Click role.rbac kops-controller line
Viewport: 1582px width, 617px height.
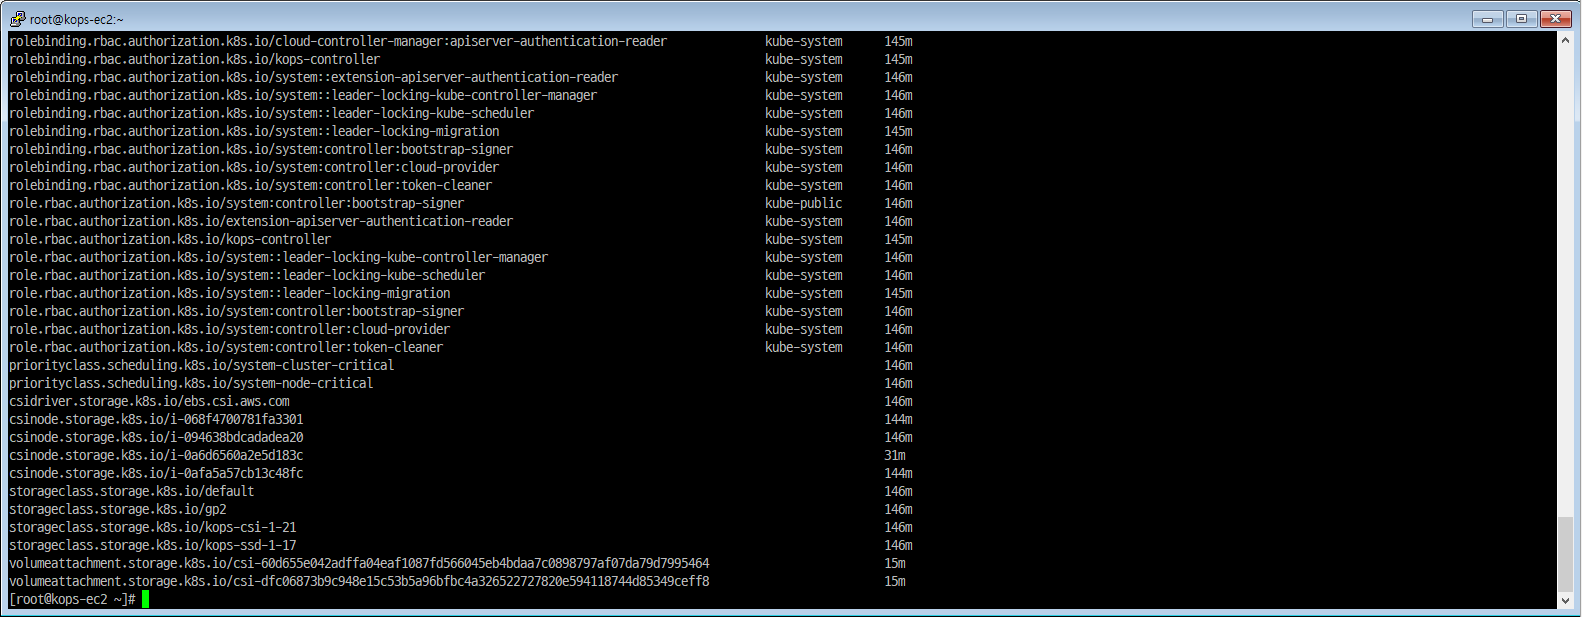461,239
